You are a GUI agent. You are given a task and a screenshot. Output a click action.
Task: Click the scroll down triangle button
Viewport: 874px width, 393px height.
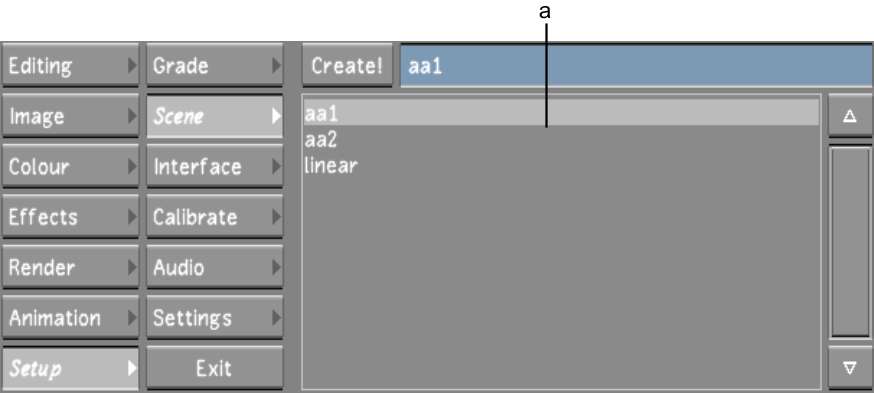850,368
